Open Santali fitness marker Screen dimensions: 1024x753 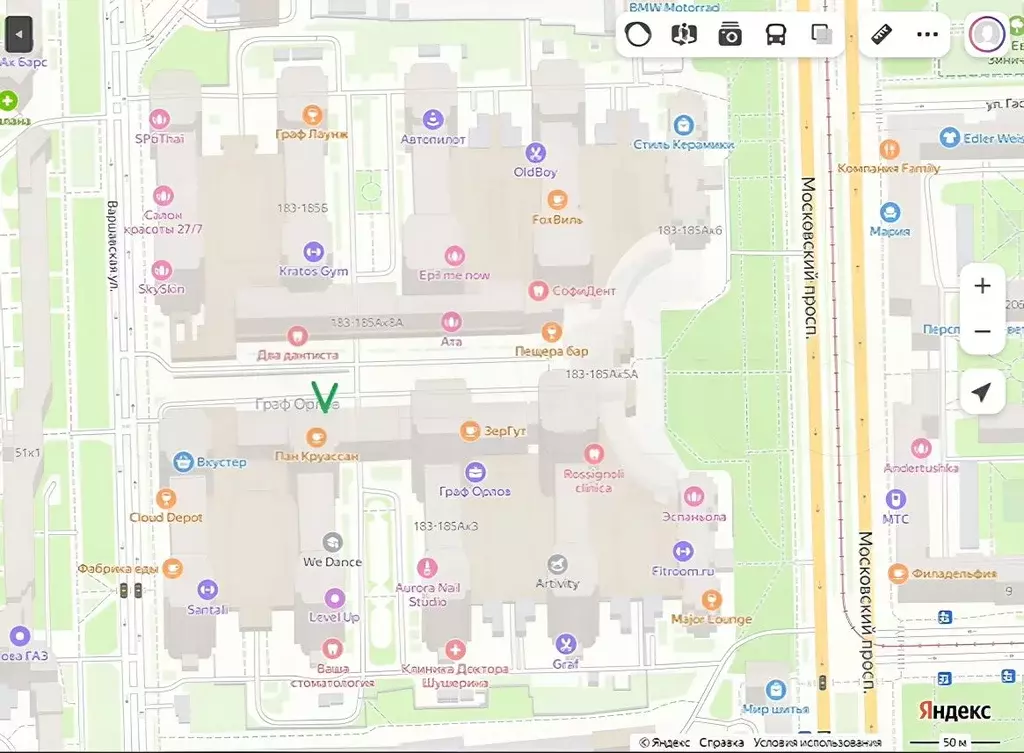(x=207, y=590)
